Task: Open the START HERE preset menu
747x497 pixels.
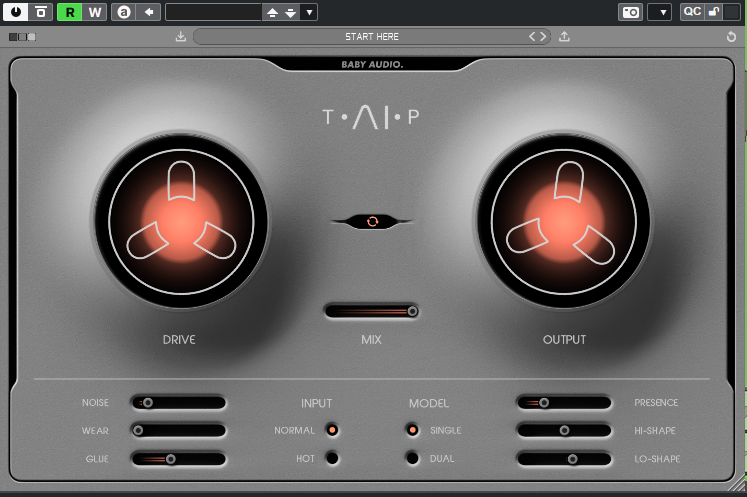Action: 372,37
